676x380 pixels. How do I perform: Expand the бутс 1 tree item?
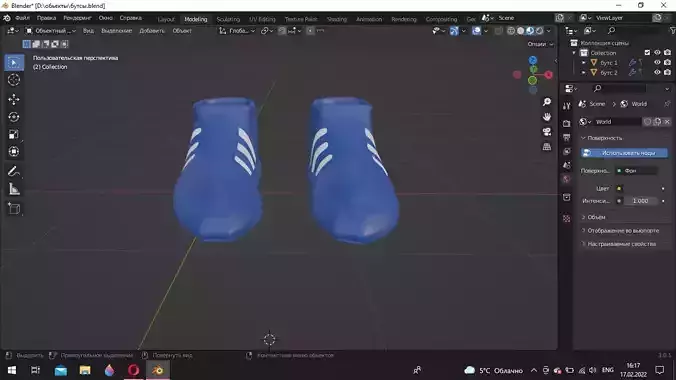[x=584, y=63]
